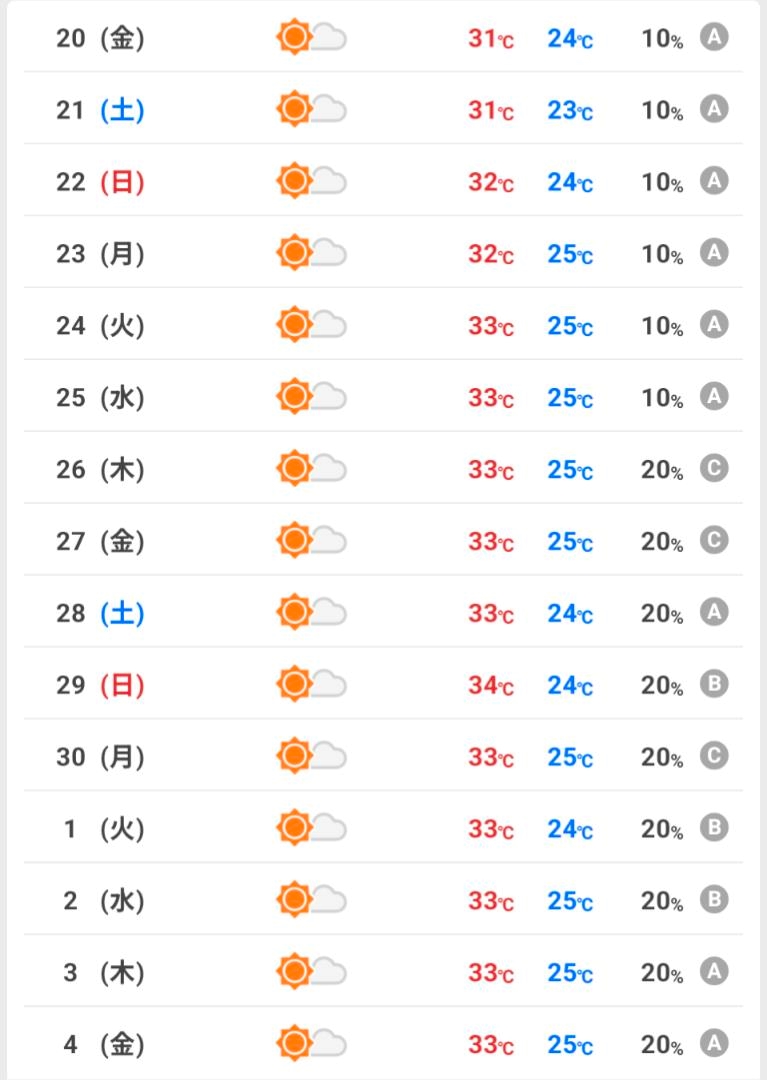Tap the reliability C badge on 26 (木)
This screenshot has width=767, height=1080.
pyautogui.click(x=713, y=468)
